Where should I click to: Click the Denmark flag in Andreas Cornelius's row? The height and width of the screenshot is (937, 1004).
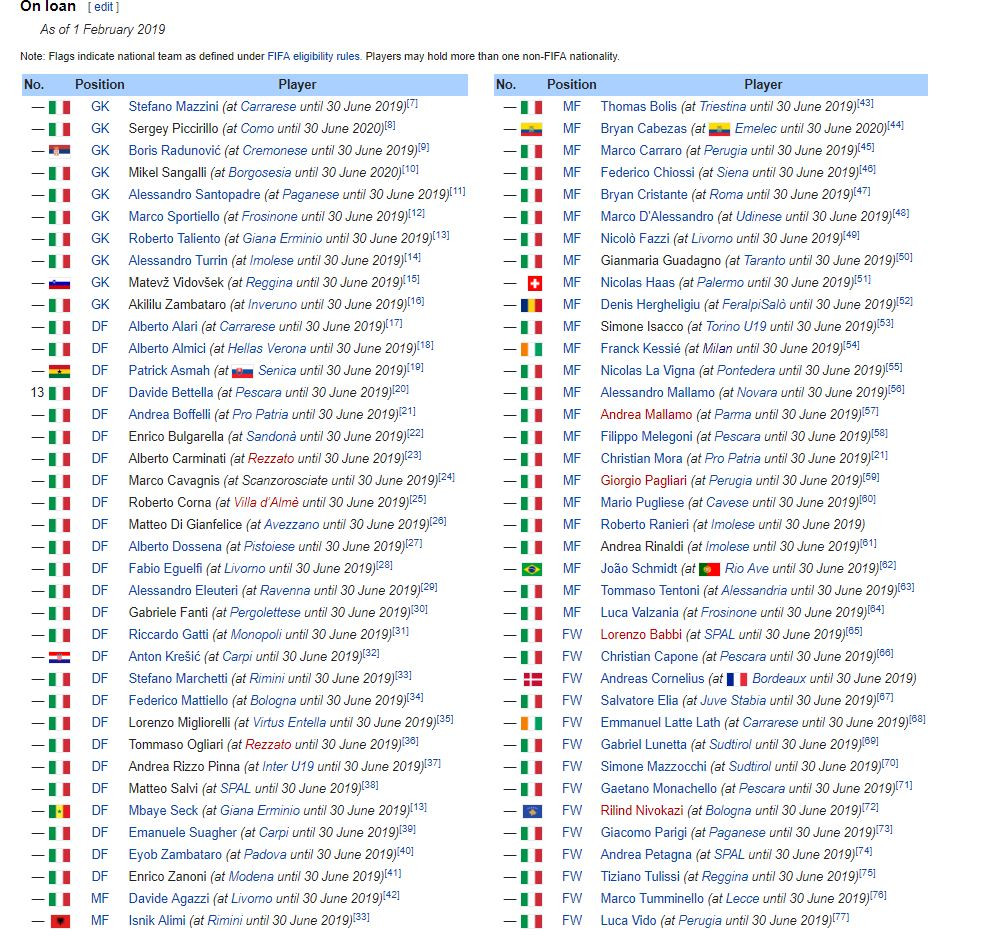(533, 679)
